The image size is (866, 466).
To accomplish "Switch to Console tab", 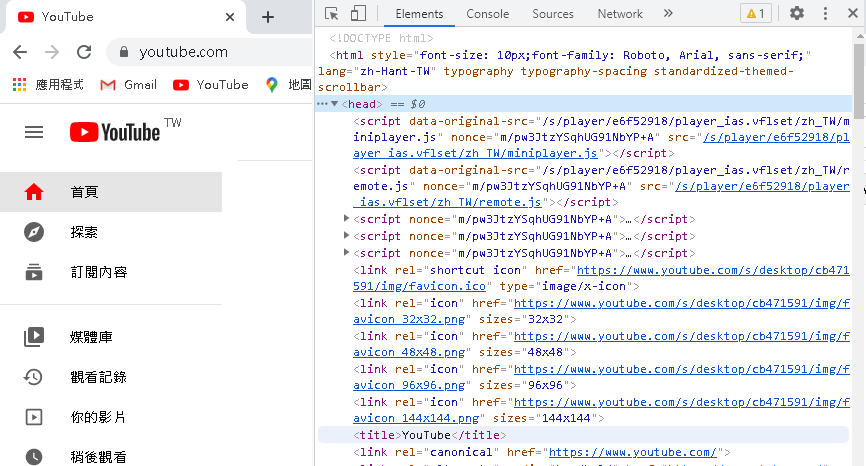I will coord(488,14).
